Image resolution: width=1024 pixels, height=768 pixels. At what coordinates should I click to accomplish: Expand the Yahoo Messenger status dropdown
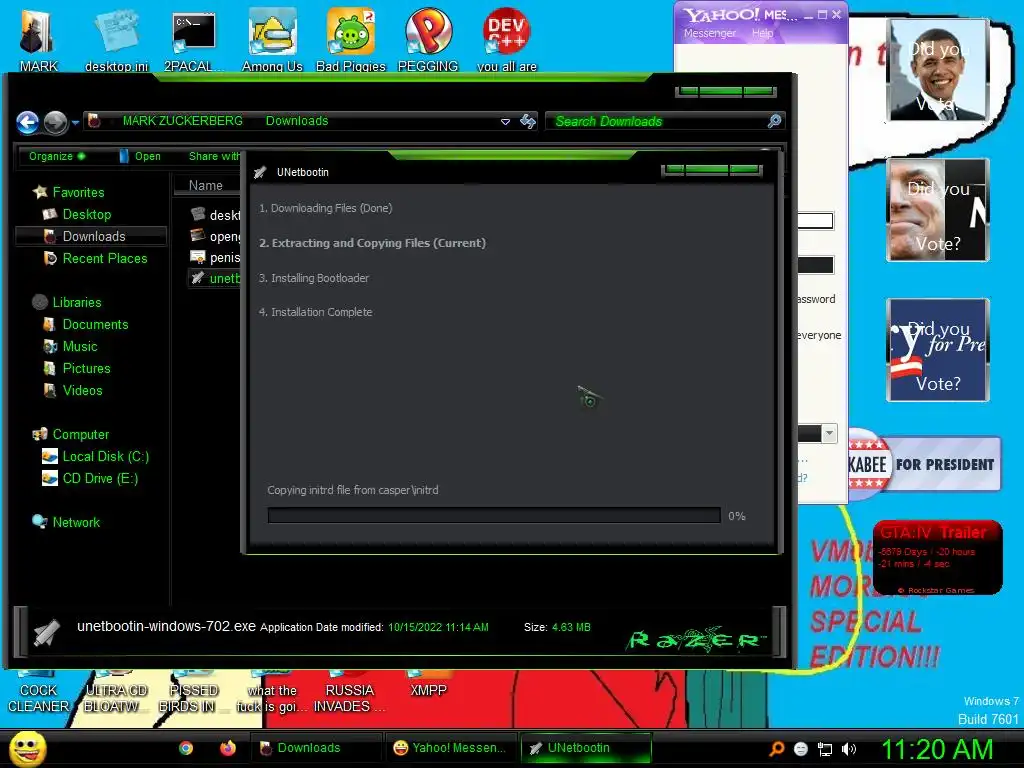[829, 433]
